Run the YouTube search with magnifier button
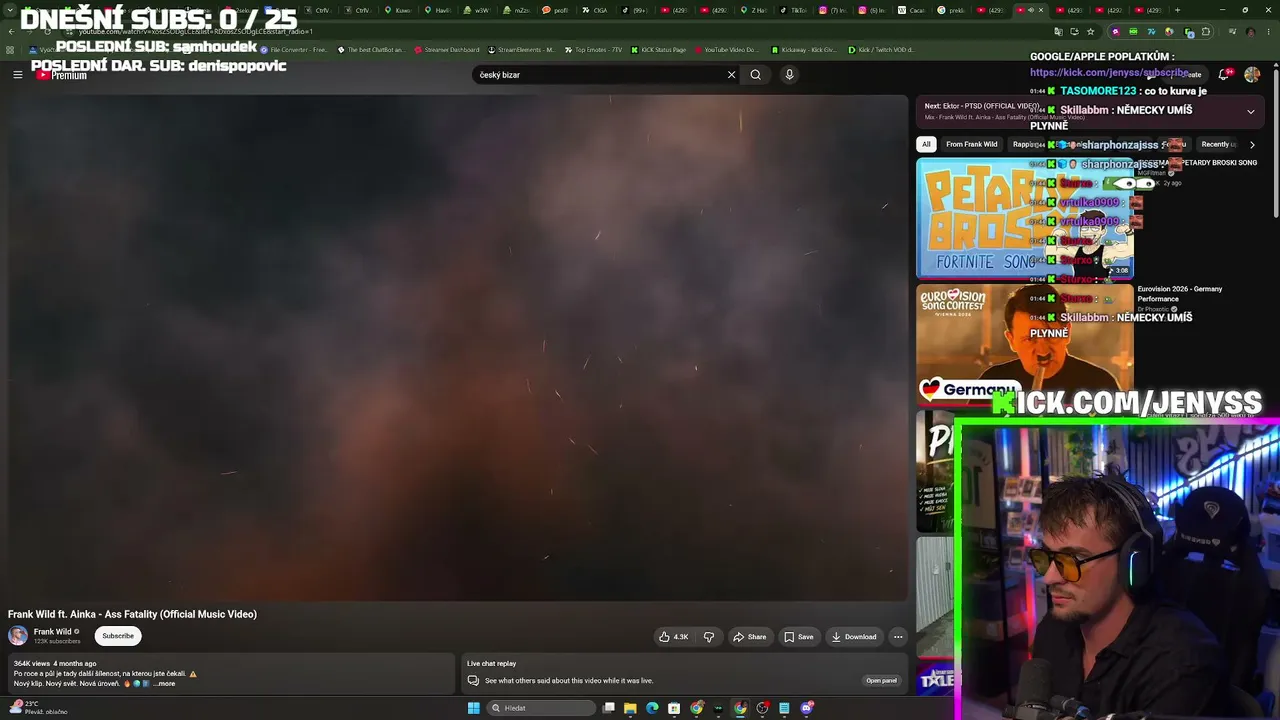 click(756, 74)
